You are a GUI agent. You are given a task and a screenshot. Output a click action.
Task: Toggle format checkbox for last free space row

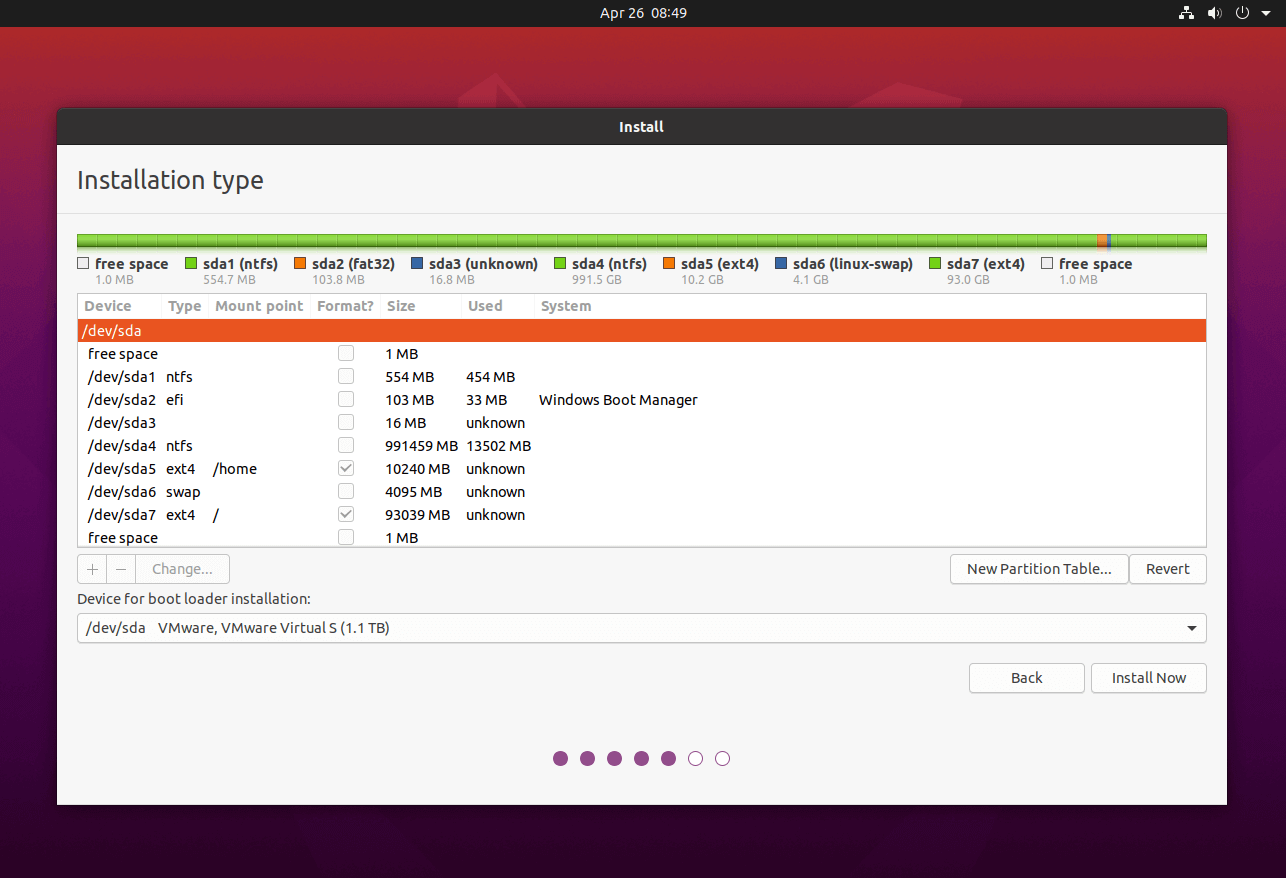346,538
